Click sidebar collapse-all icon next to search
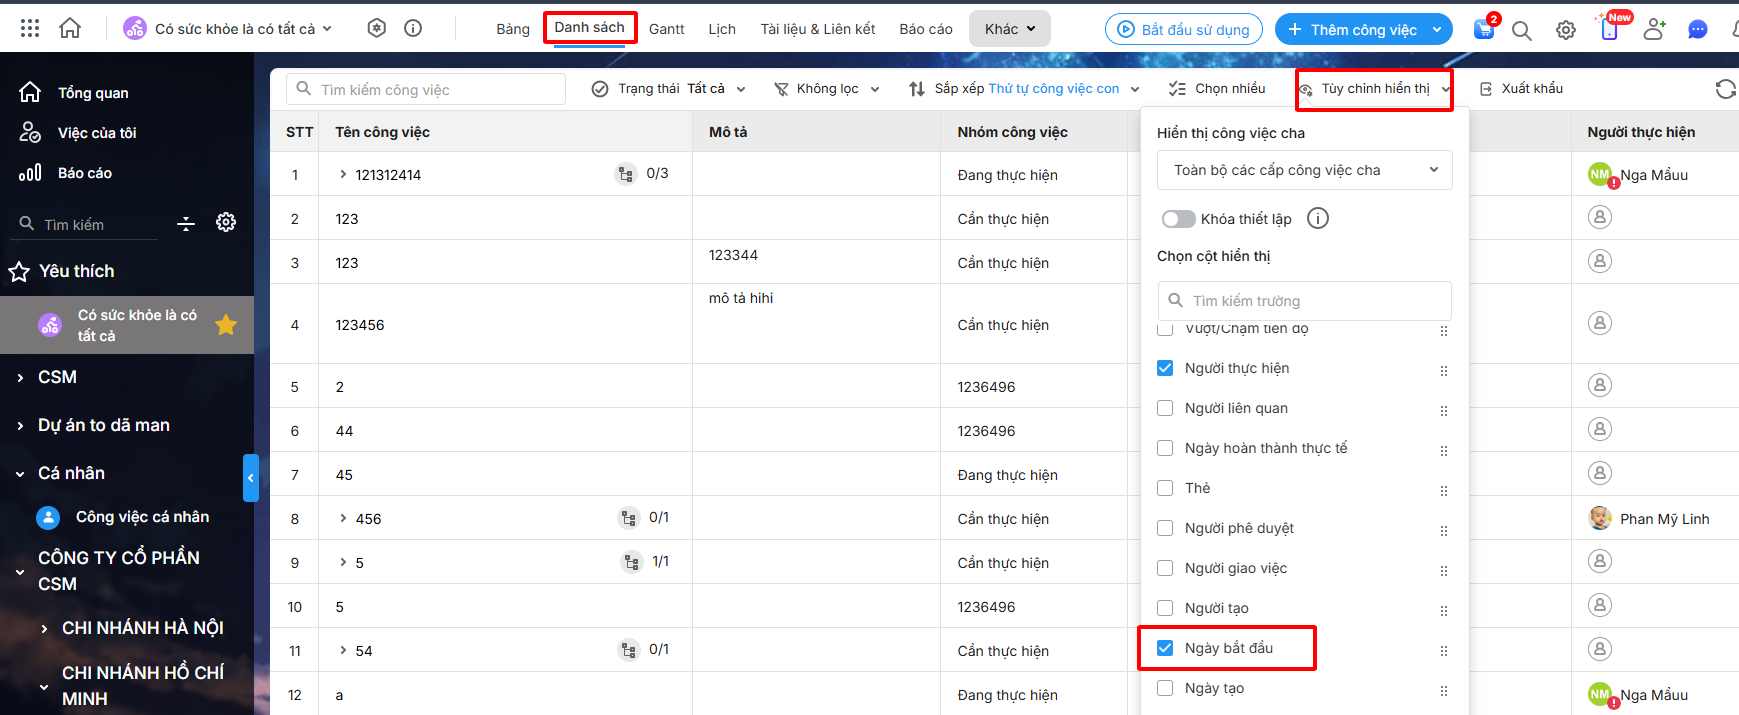Viewport: 1739px width, 715px height. click(x=186, y=224)
